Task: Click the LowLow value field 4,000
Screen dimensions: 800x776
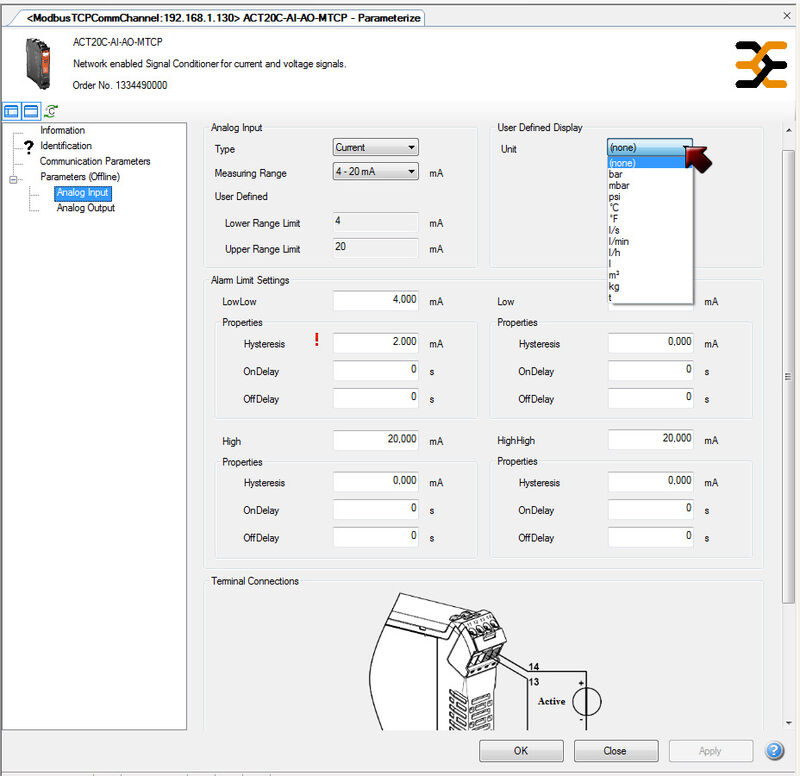Action: tap(376, 301)
